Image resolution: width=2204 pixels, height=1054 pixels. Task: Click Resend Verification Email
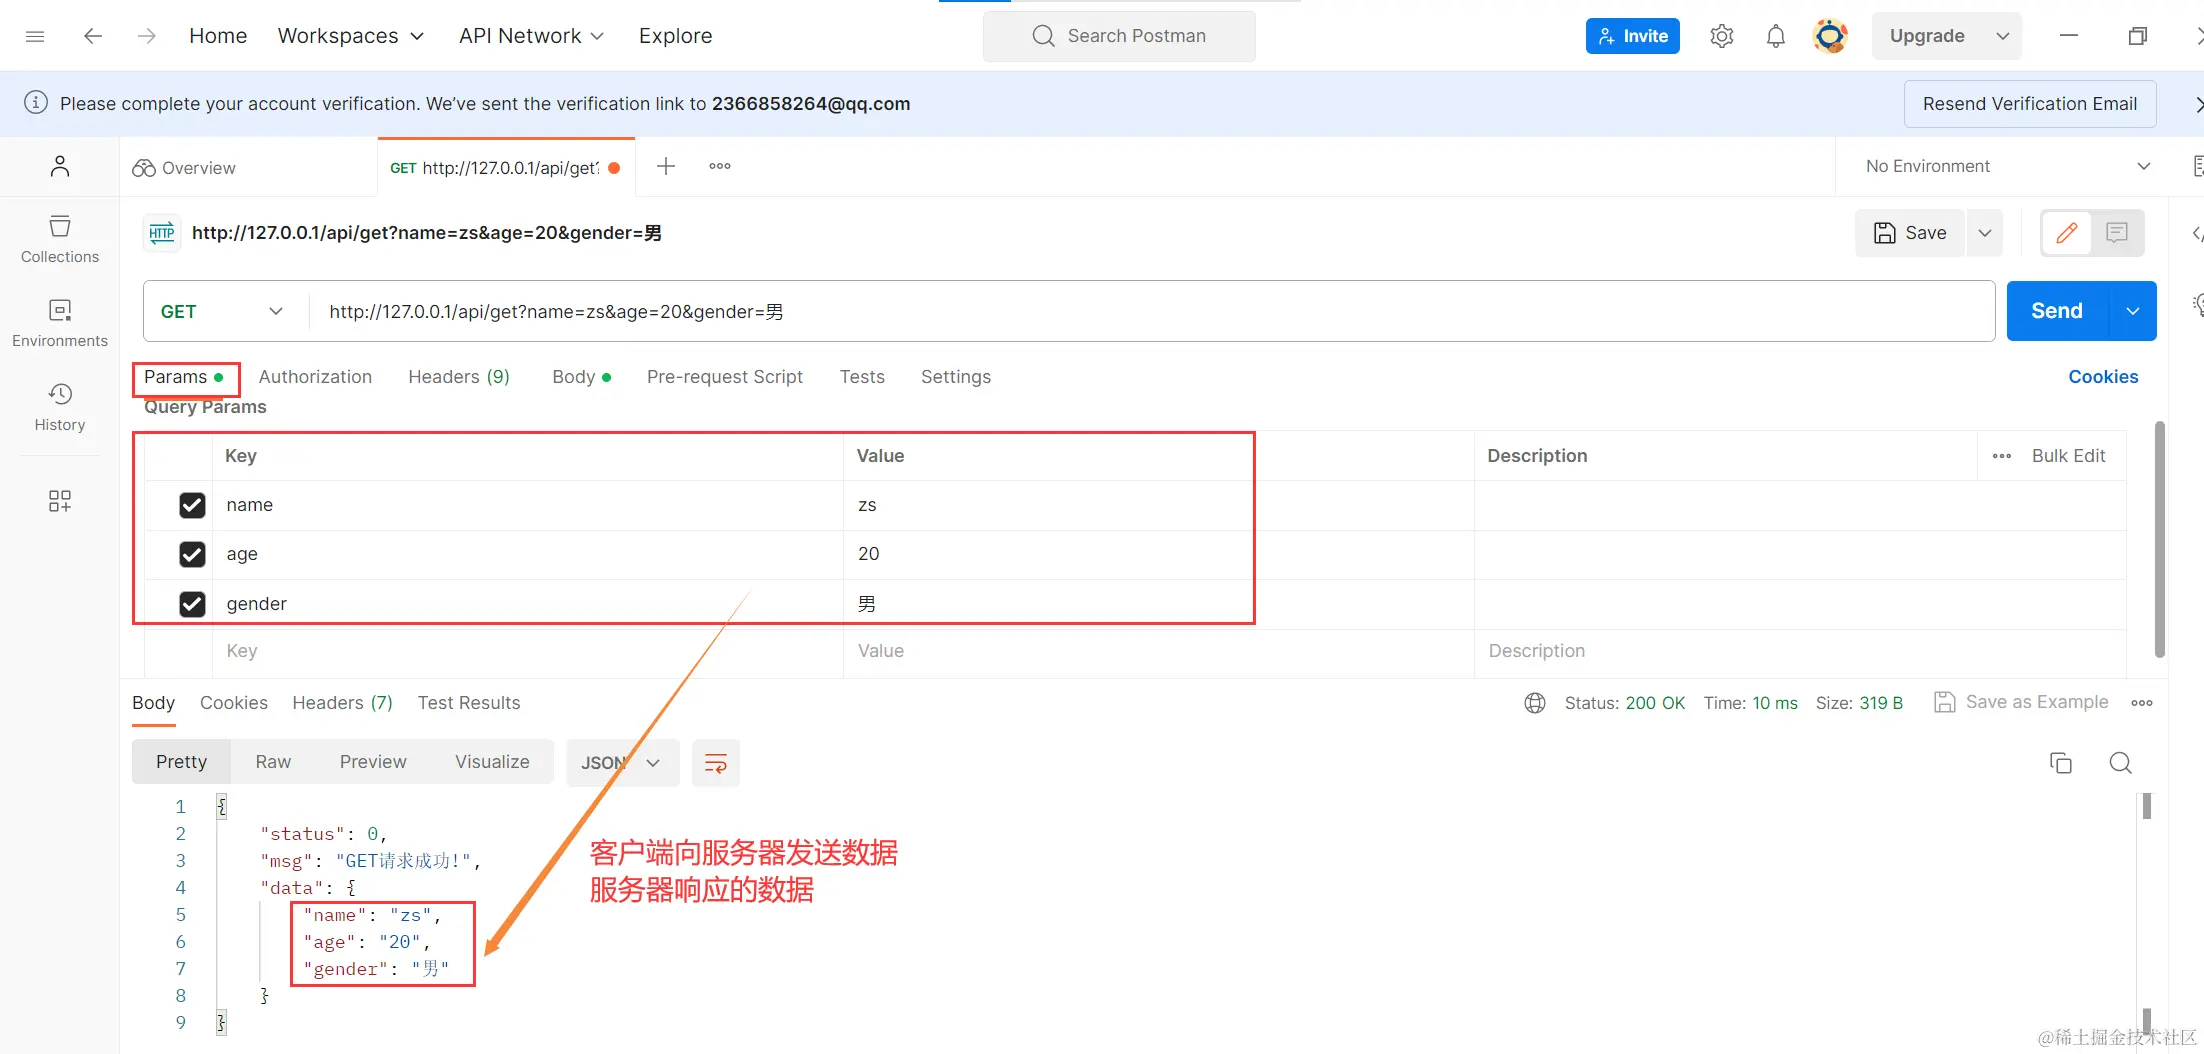coord(2029,104)
